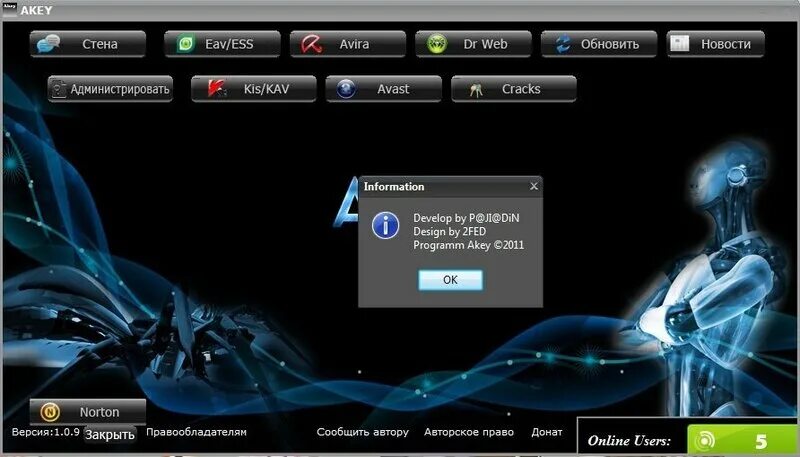This screenshot has height=457, width=800.
Task: Open the Avast keys section
Action: point(384,89)
